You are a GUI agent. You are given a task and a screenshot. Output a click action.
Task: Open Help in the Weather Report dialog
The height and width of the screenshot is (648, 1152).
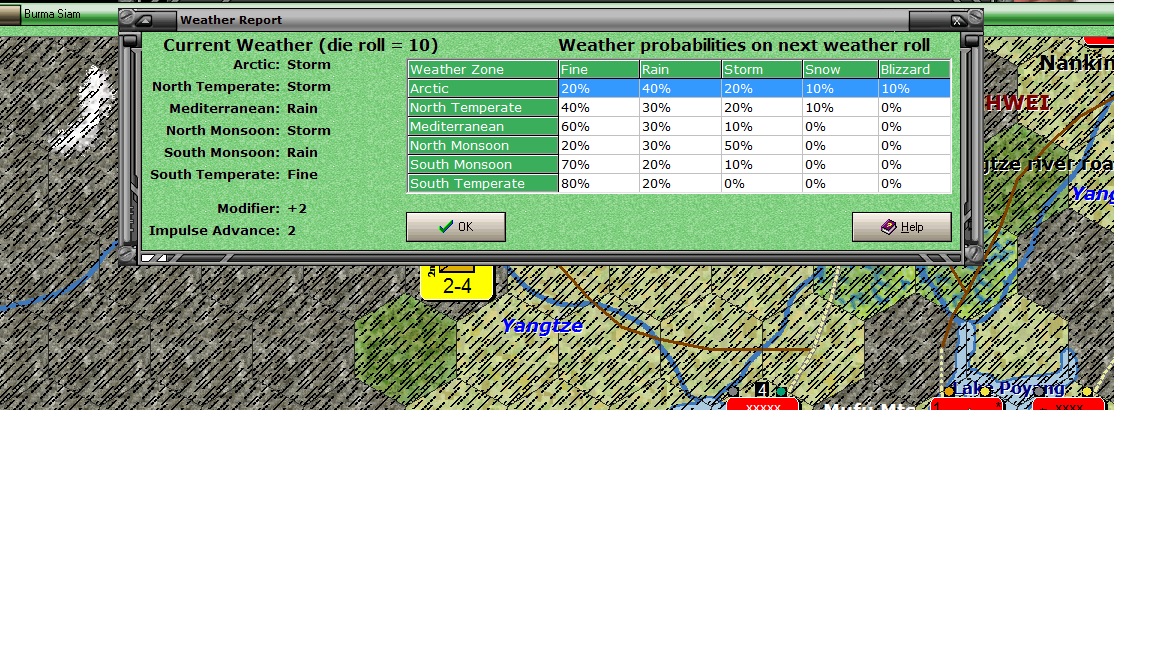(901, 227)
